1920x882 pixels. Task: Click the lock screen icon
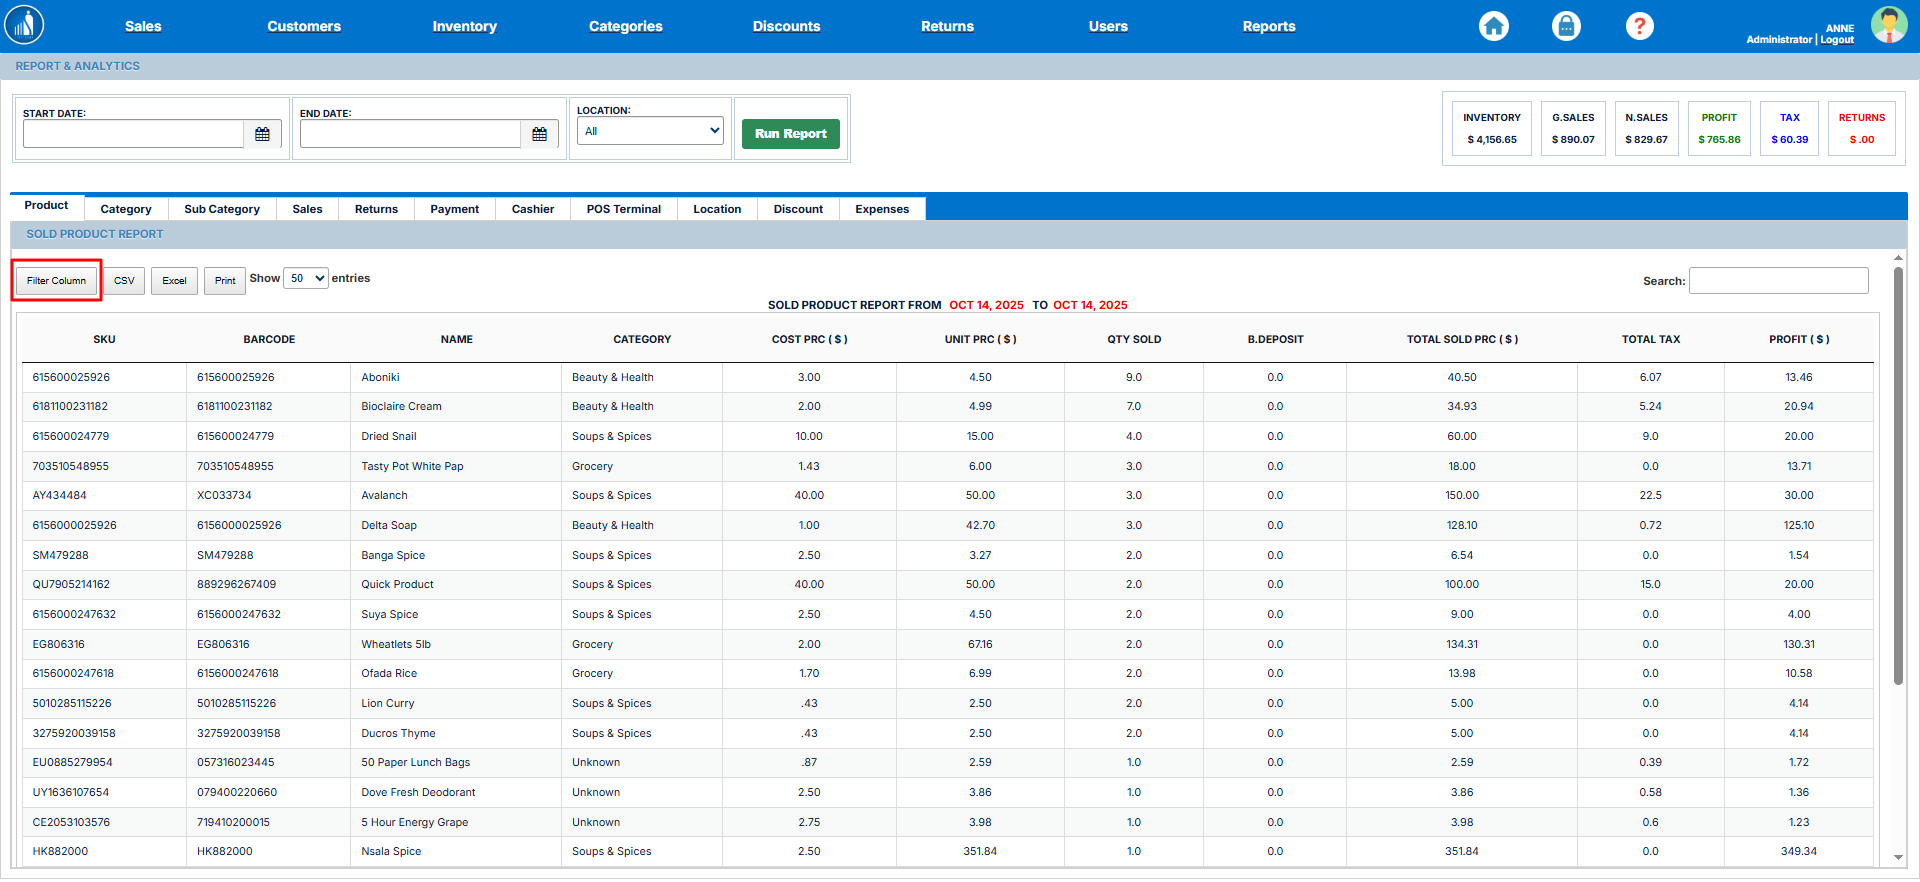tap(1566, 26)
